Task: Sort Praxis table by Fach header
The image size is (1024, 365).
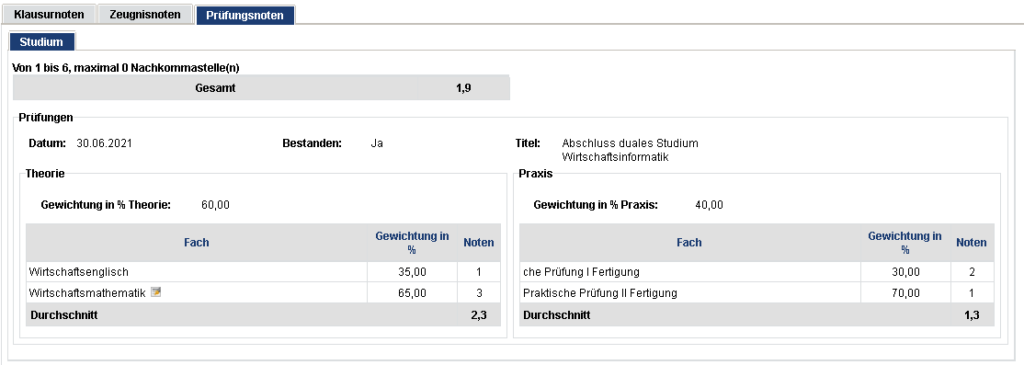Action: [689, 242]
